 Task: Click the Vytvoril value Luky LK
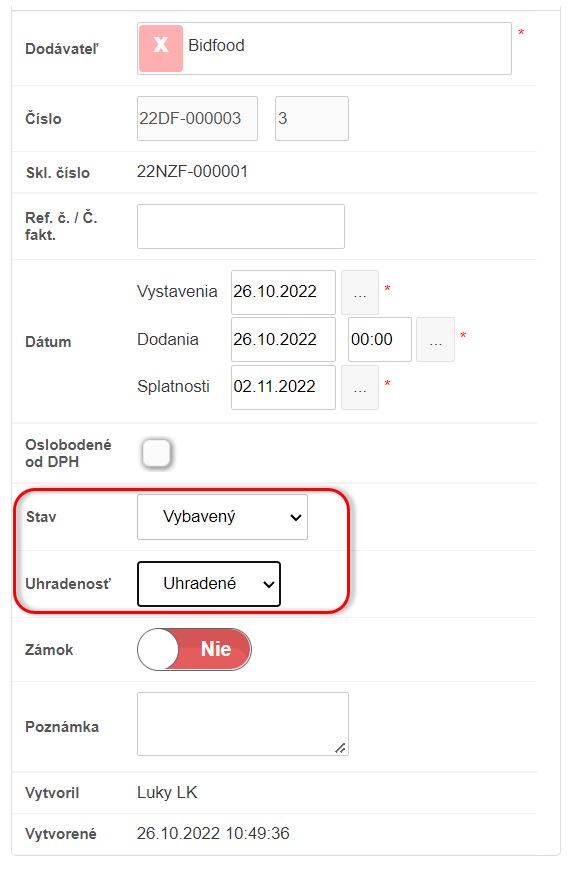(x=167, y=792)
